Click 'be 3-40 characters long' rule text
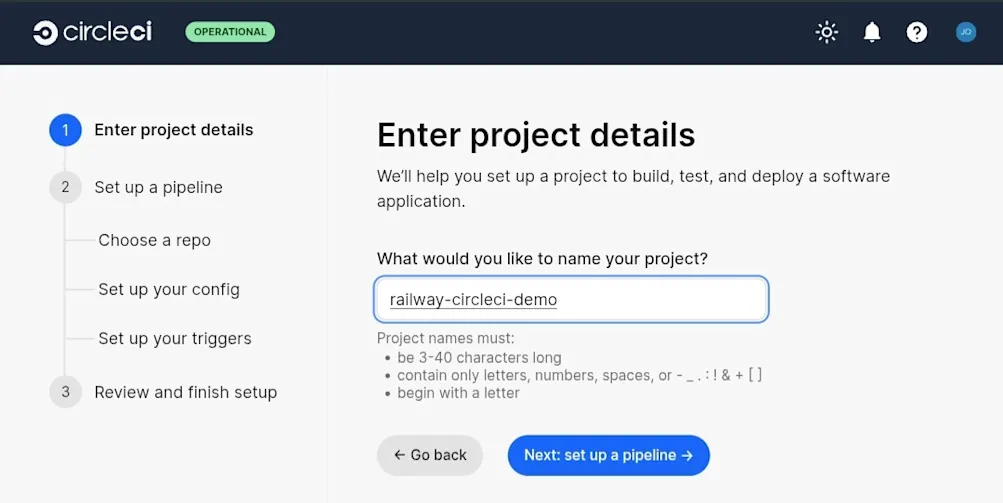1003x503 pixels. pos(479,358)
